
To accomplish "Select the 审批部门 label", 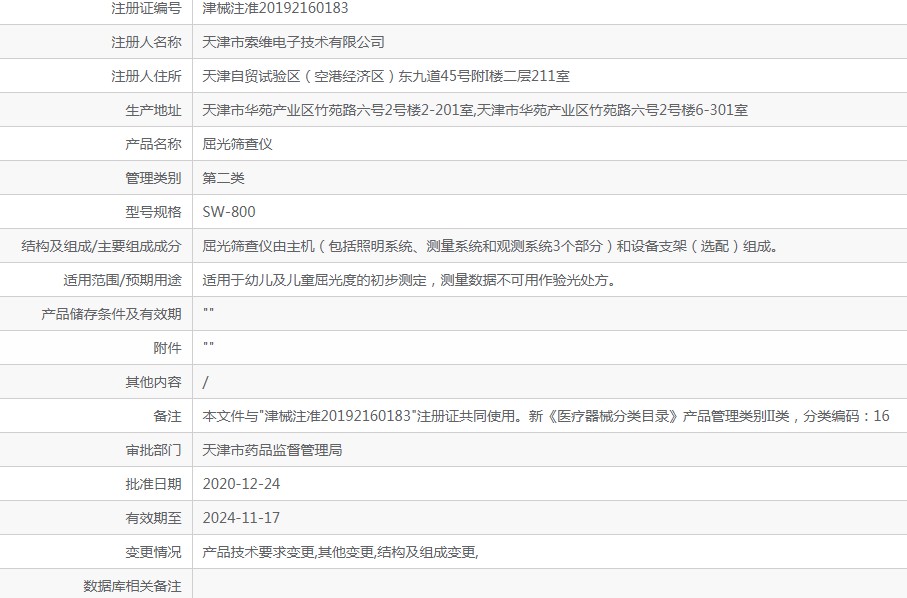I will point(153,450).
